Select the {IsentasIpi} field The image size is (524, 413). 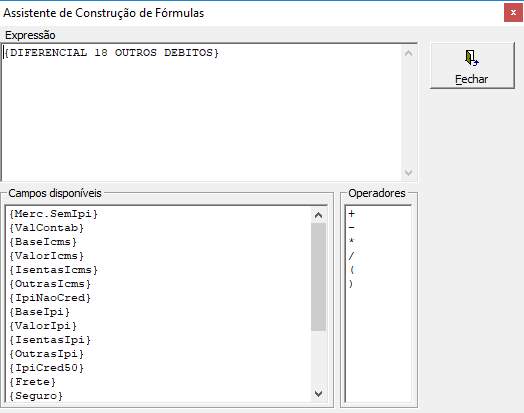click(50, 340)
